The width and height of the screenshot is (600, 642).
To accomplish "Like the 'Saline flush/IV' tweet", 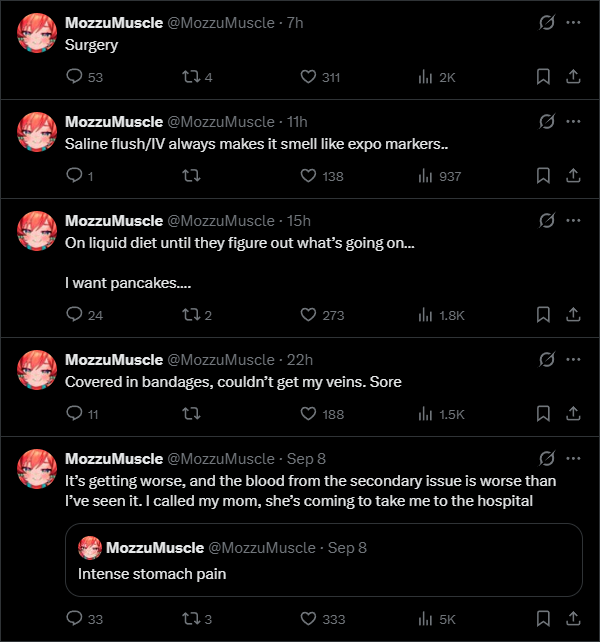I will pyautogui.click(x=322, y=176).
